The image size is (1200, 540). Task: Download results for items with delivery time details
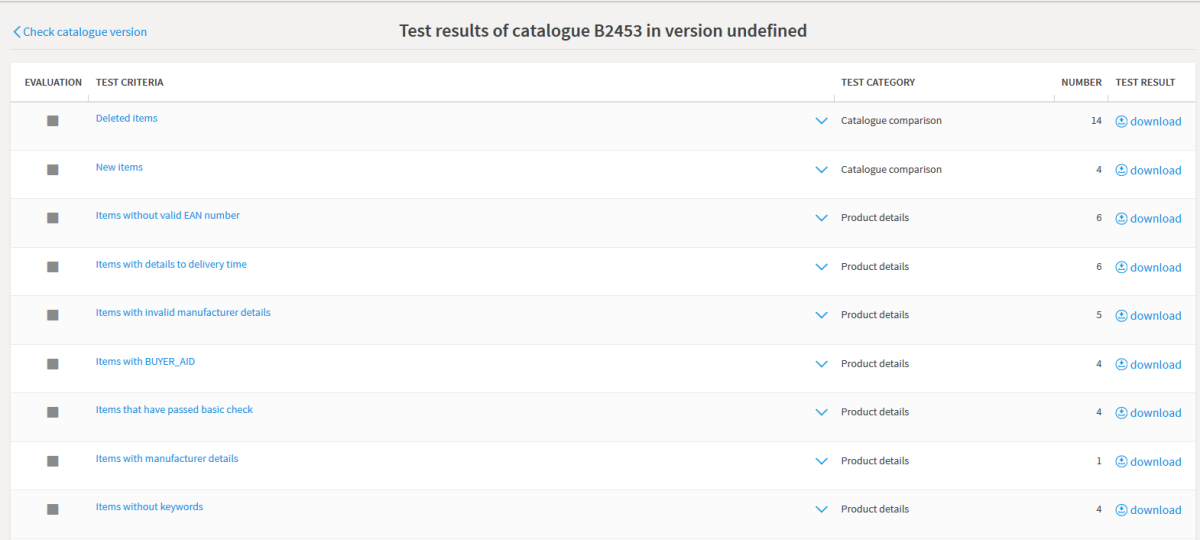[x=1148, y=267]
